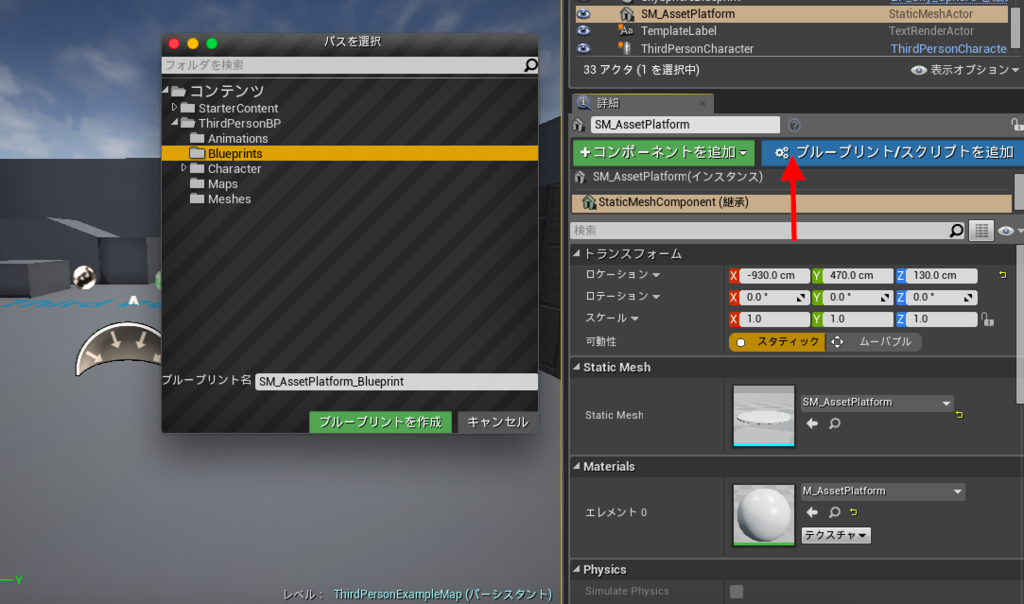Click Location X value field
Image resolution: width=1024 pixels, height=604 pixels.
[x=775, y=276]
